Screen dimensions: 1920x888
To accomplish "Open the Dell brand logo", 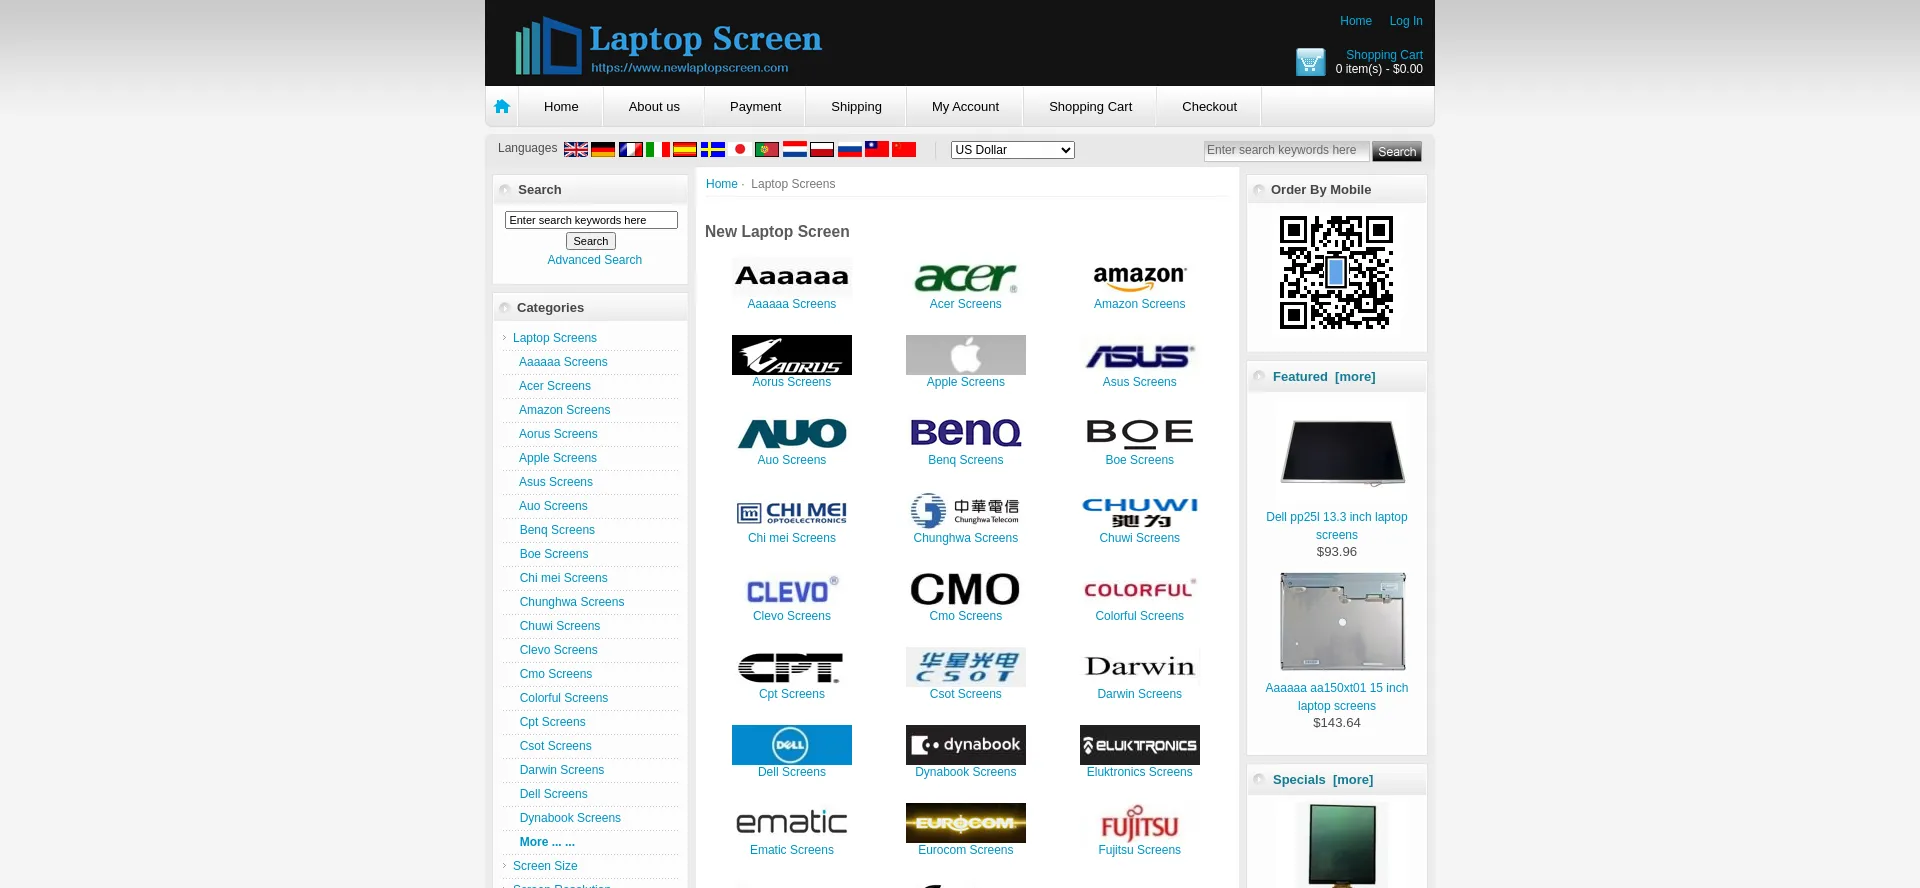I will (792, 745).
